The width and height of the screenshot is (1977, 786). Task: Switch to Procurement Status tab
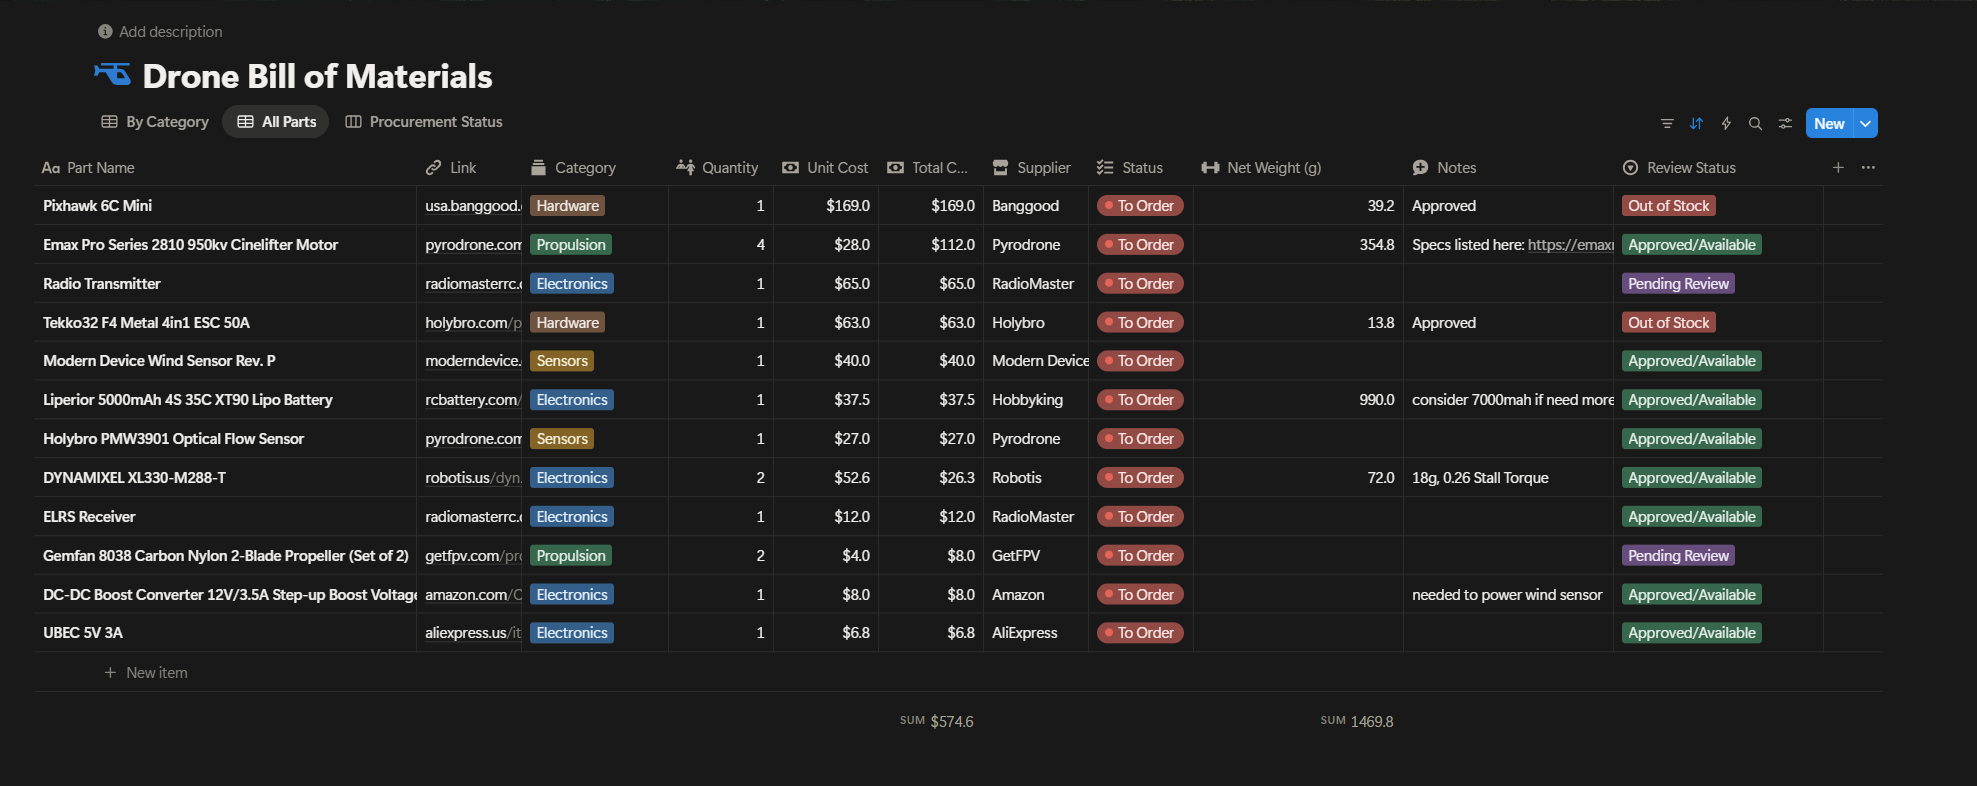click(x=424, y=122)
